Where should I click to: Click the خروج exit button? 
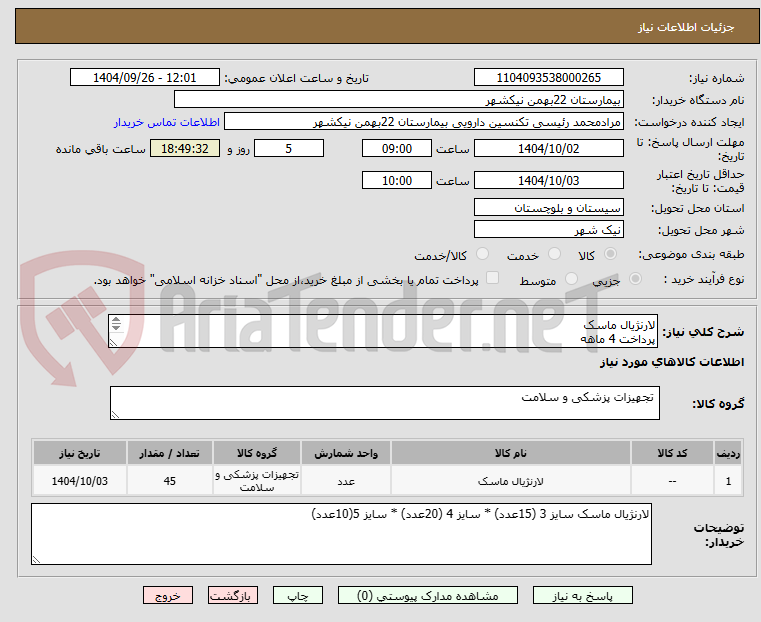[x=168, y=596]
